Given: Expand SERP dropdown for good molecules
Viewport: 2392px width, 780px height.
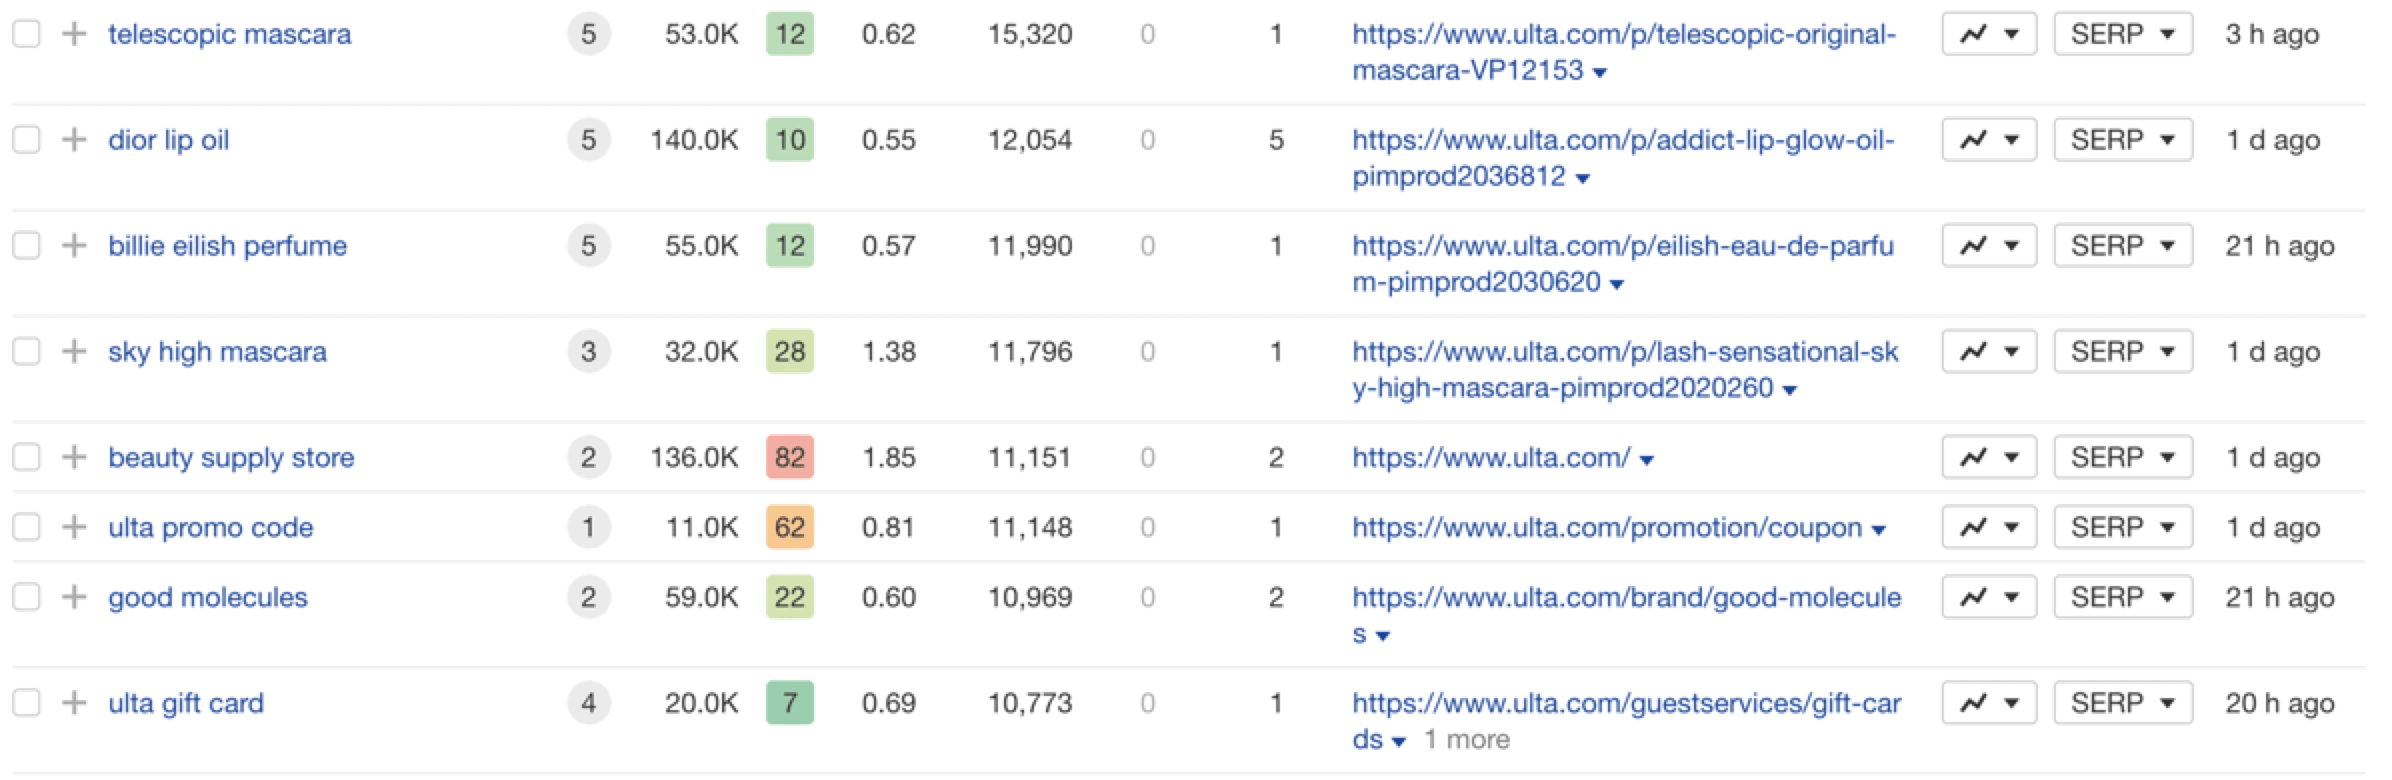Looking at the screenshot, I should coord(2122,598).
